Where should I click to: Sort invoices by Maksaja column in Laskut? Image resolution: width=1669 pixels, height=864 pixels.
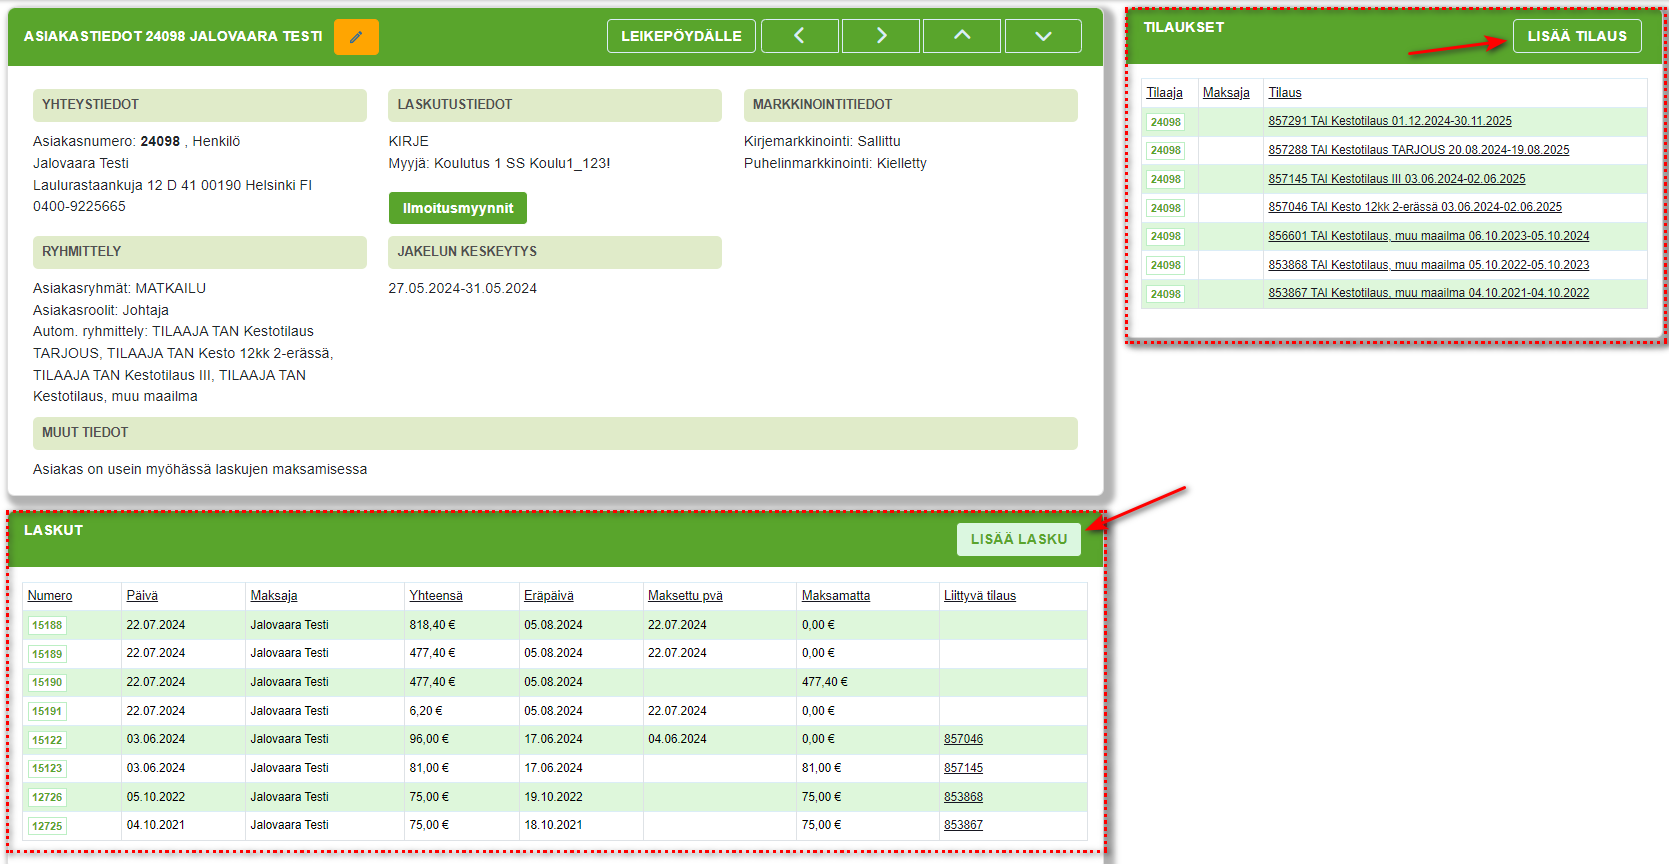point(274,596)
